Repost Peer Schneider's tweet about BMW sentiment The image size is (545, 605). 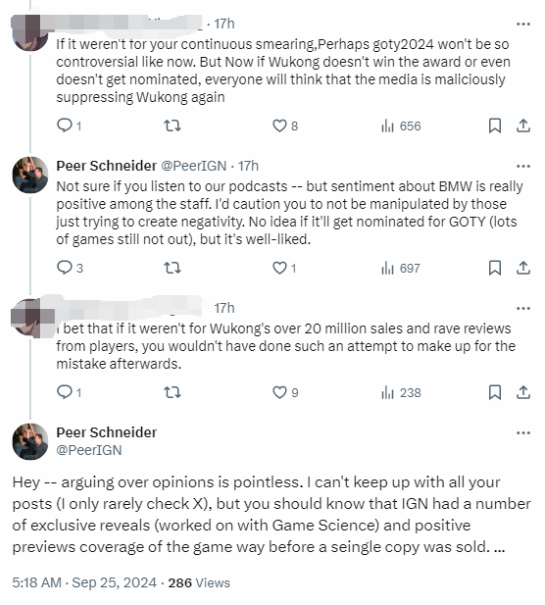click(172, 268)
